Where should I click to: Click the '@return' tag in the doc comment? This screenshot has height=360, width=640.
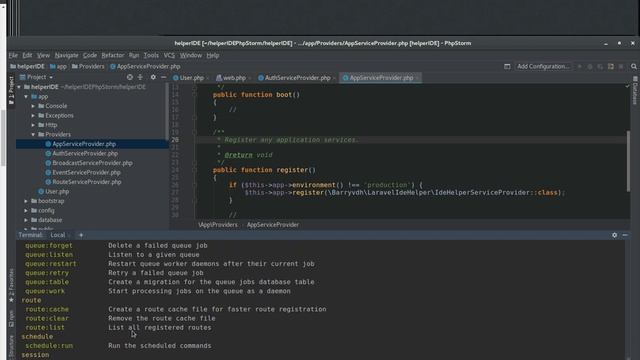[238, 155]
